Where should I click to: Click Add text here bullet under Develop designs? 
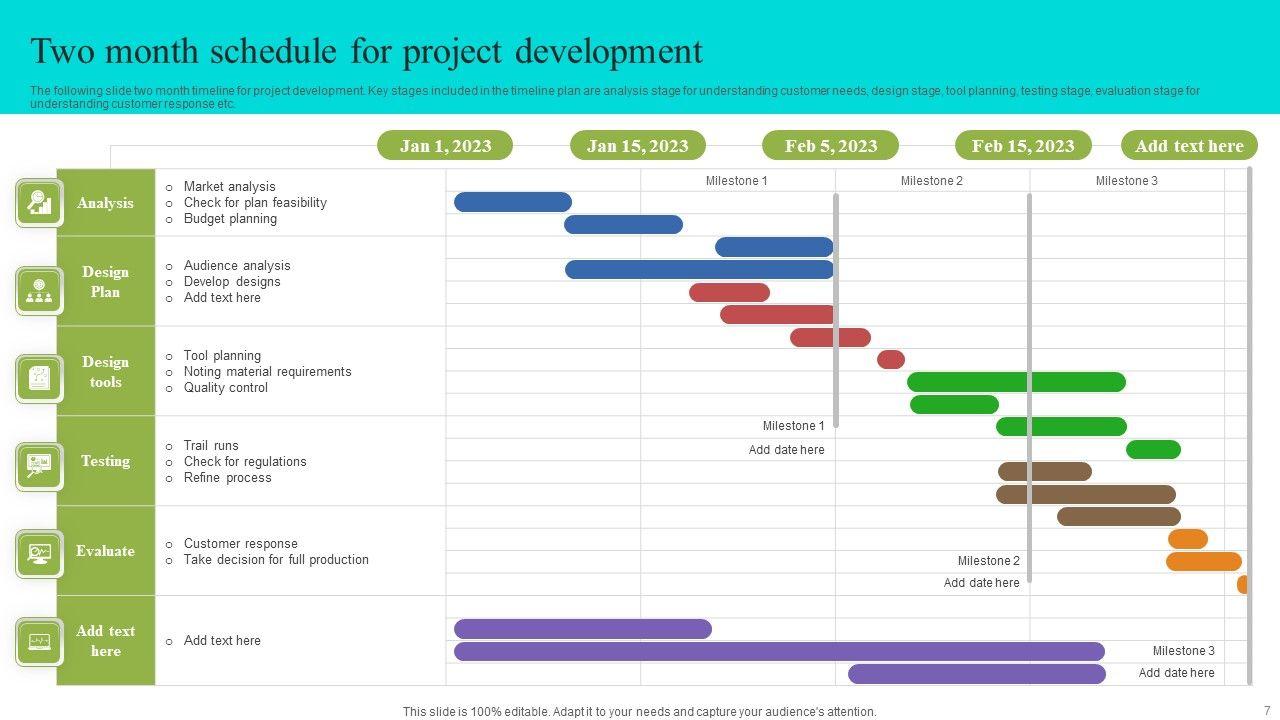tap(222, 298)
